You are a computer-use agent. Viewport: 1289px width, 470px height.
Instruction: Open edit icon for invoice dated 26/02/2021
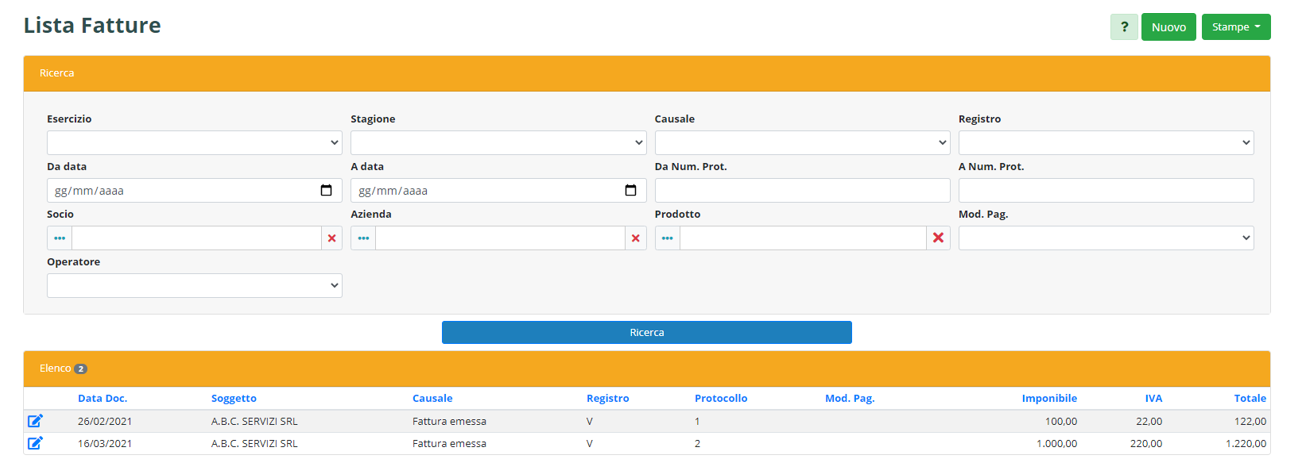point(35,422)
